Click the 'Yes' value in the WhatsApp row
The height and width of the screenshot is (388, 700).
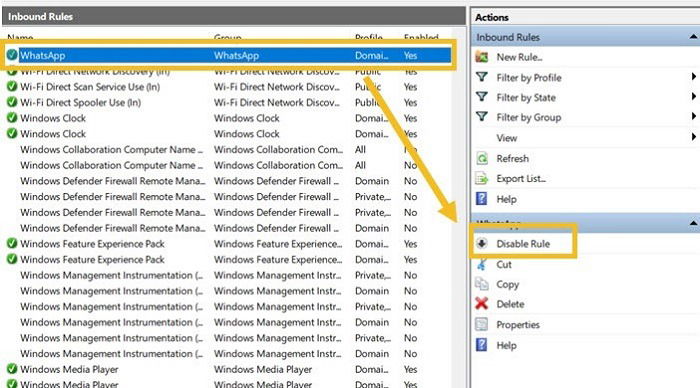pyautogui.click(x=410, y=56)
